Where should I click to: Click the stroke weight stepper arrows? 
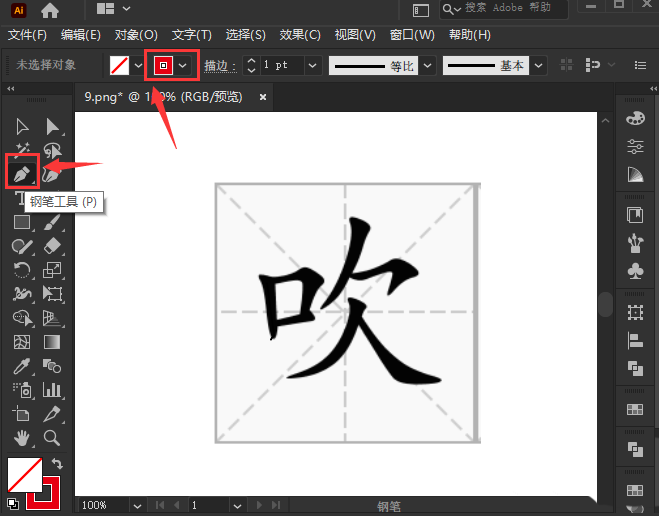coord(251,66)
